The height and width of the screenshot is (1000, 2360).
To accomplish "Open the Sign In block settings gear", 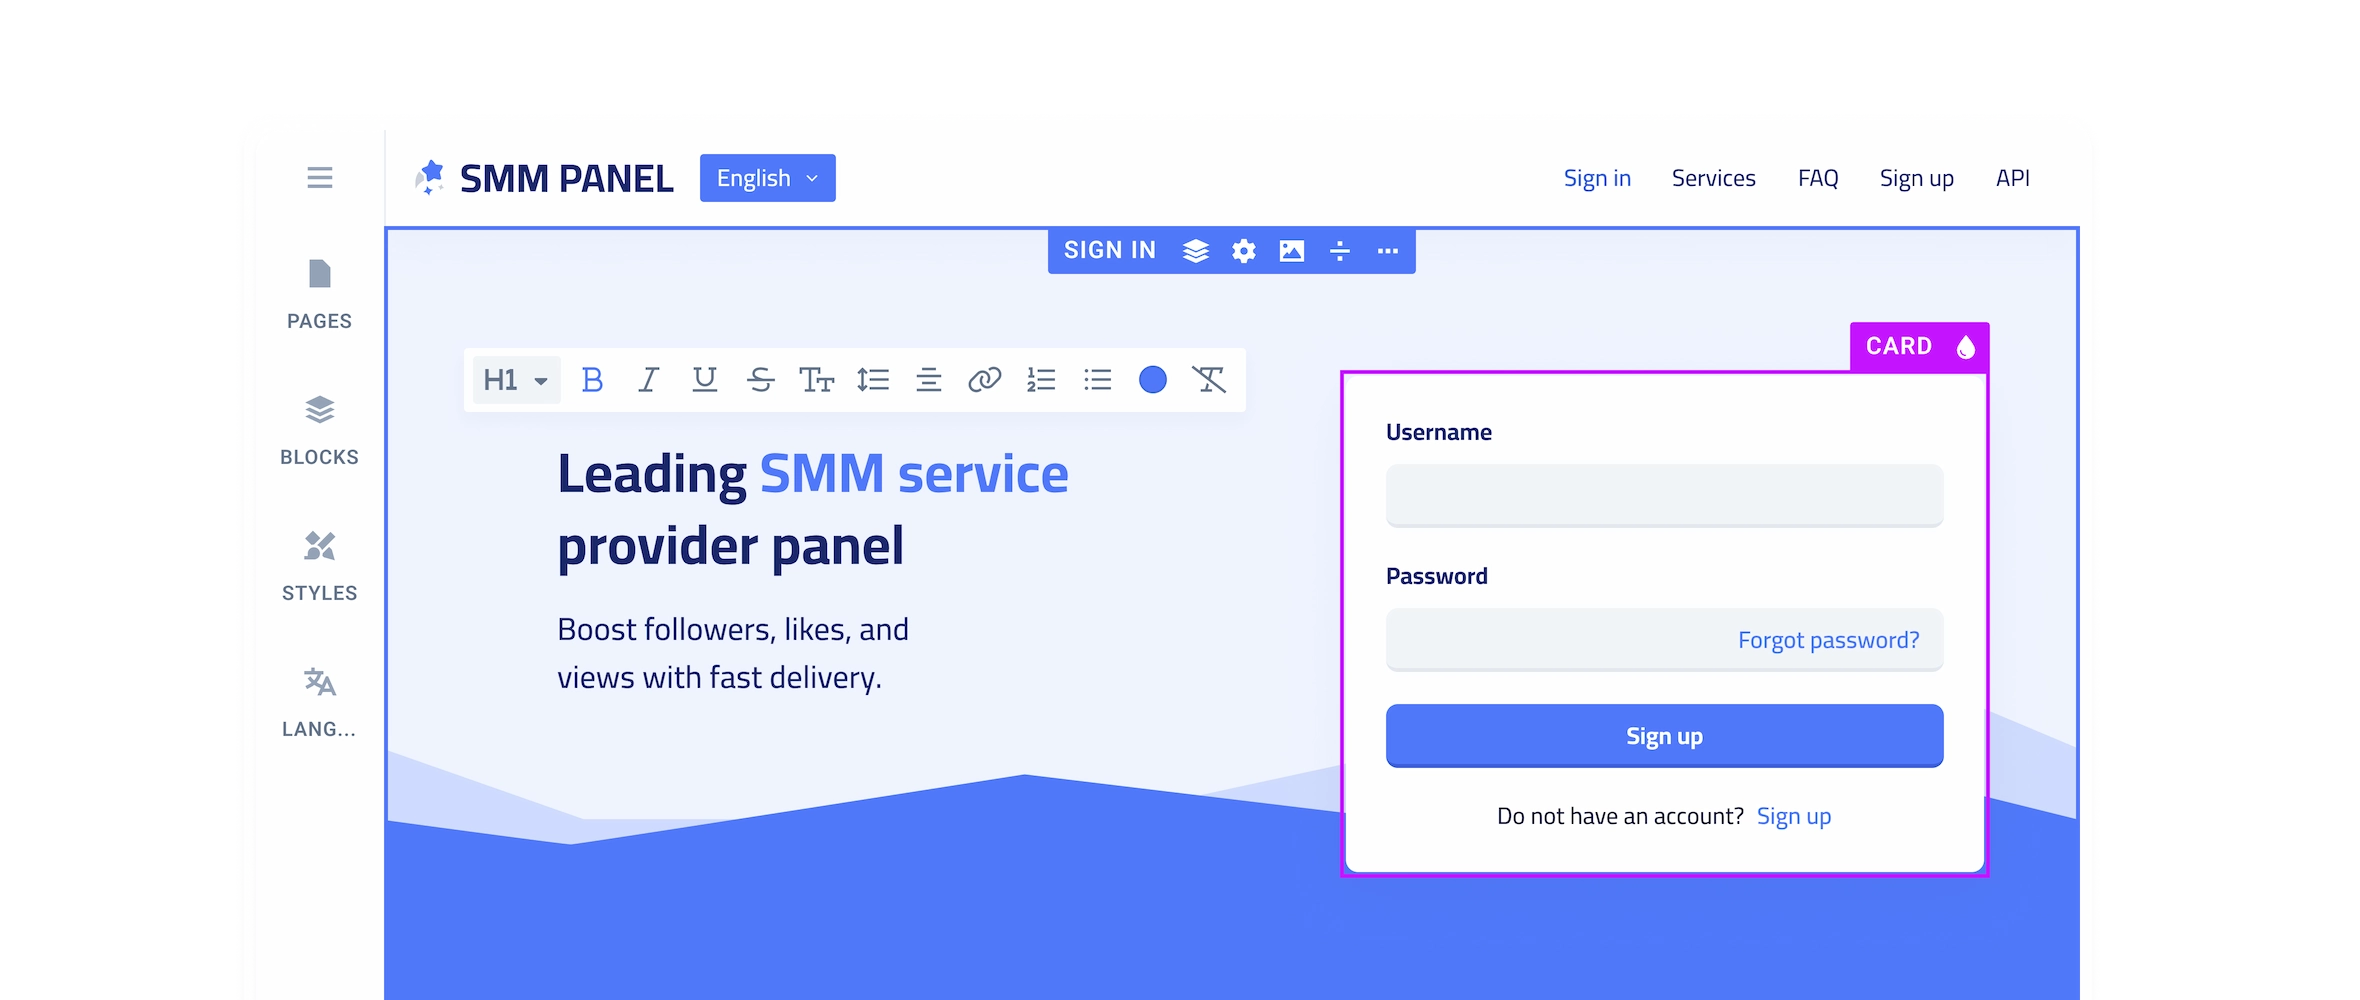I will pos(1243,251).
